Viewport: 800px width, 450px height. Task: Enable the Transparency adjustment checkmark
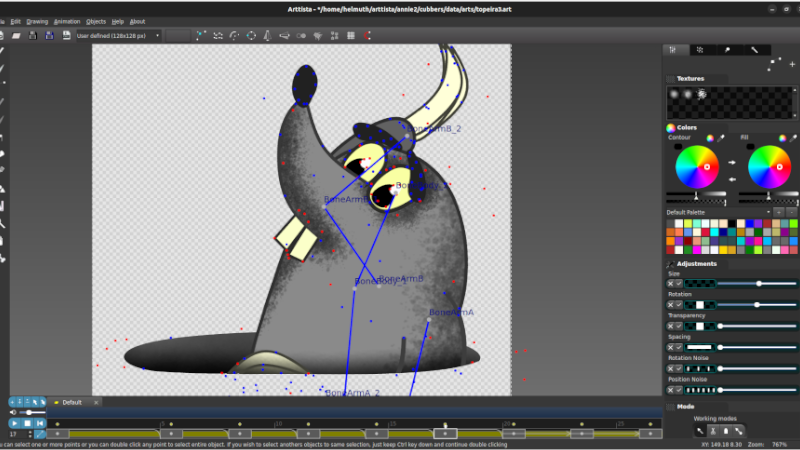(x=679, y=326)
